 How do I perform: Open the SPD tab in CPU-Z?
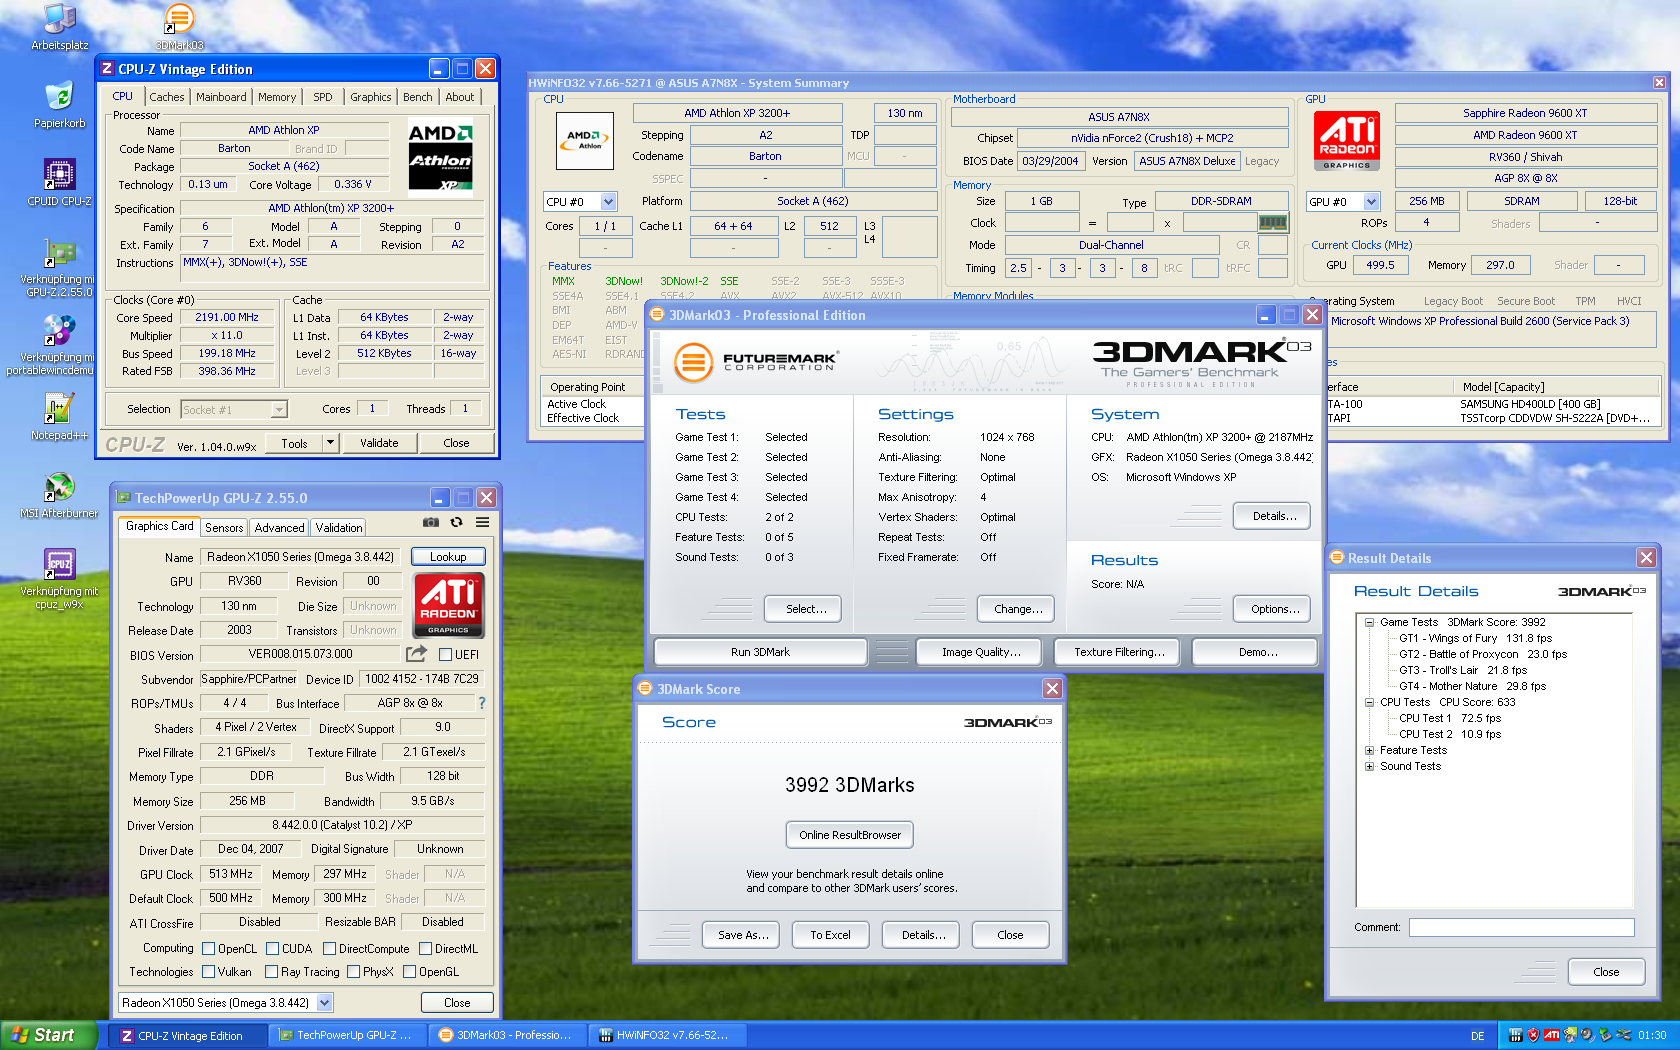click(322, 97)
